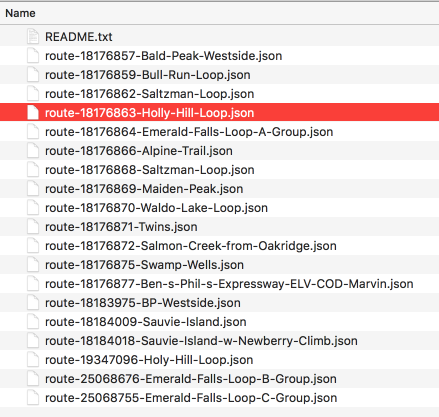Click file icon for Maiden-Peak.json

click(33, 188)
